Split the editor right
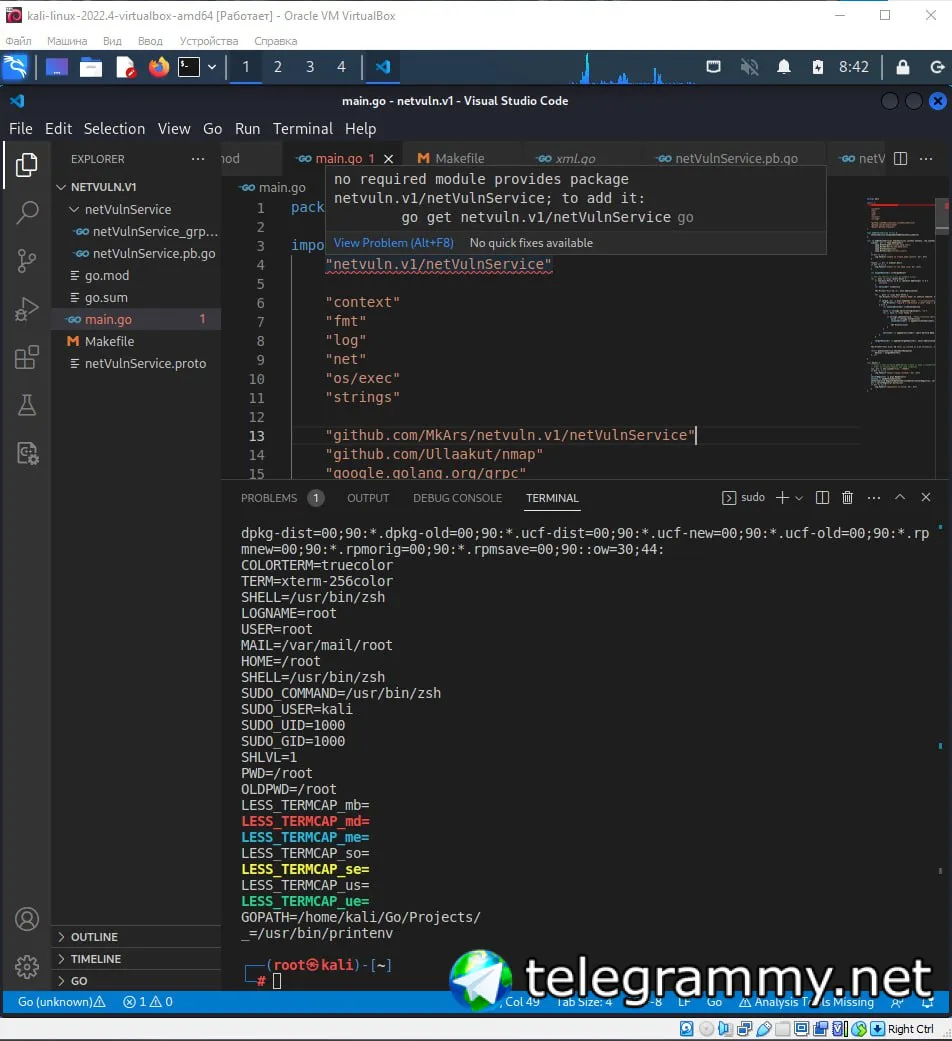The image size is (952, 1041). (x=900, y=159)
